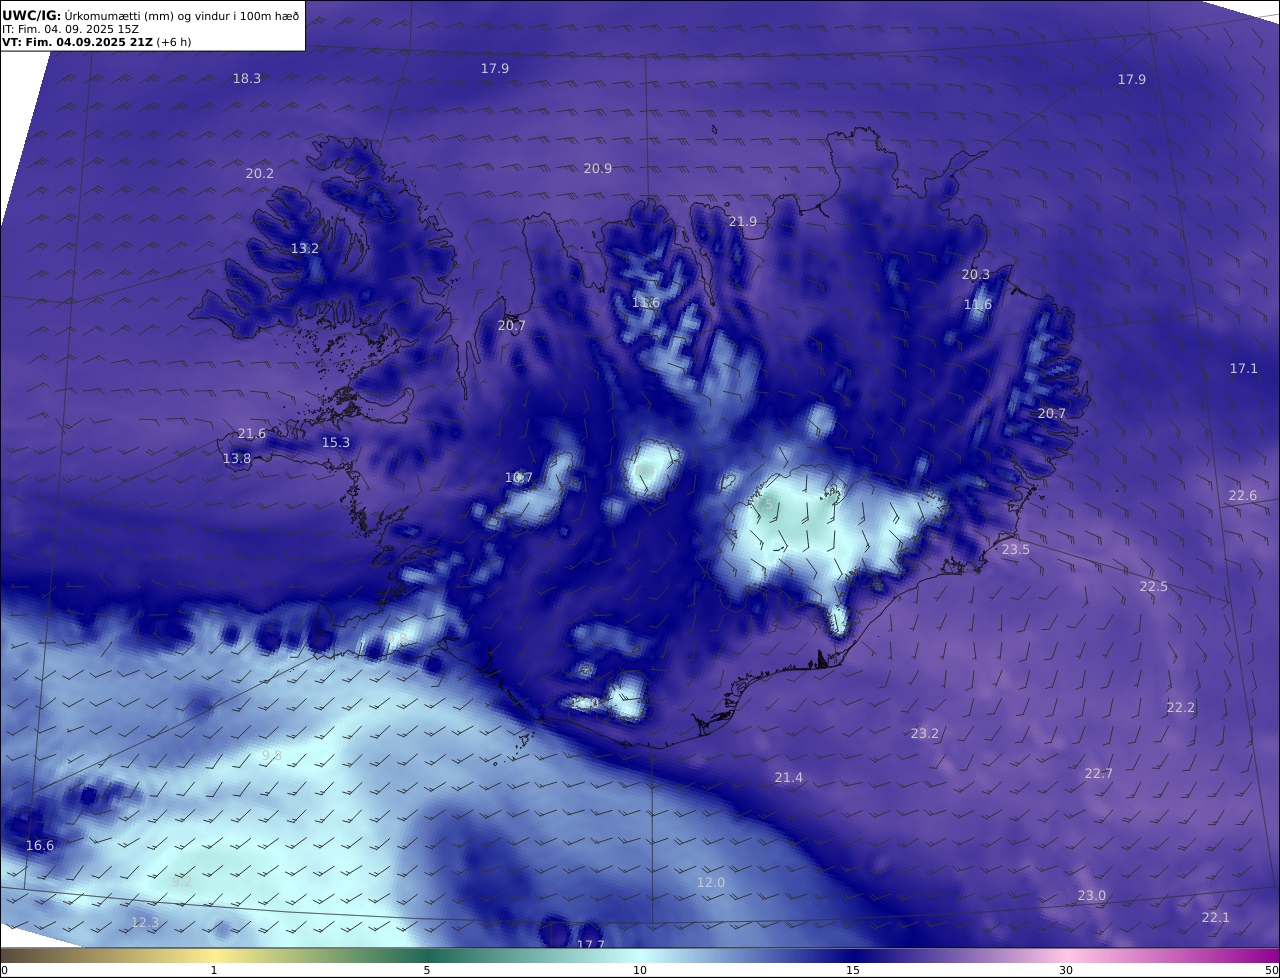Image resolution: width=1280 pixels, height=978 pixels.
Task: Click the color scale tick label 5
Action: [427, 970]
